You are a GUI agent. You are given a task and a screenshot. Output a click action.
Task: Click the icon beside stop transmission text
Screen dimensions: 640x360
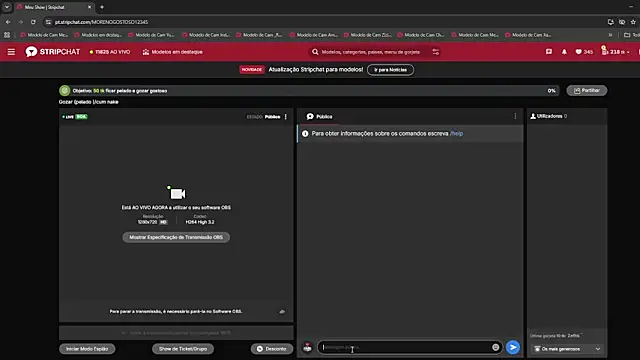[282, 311]
